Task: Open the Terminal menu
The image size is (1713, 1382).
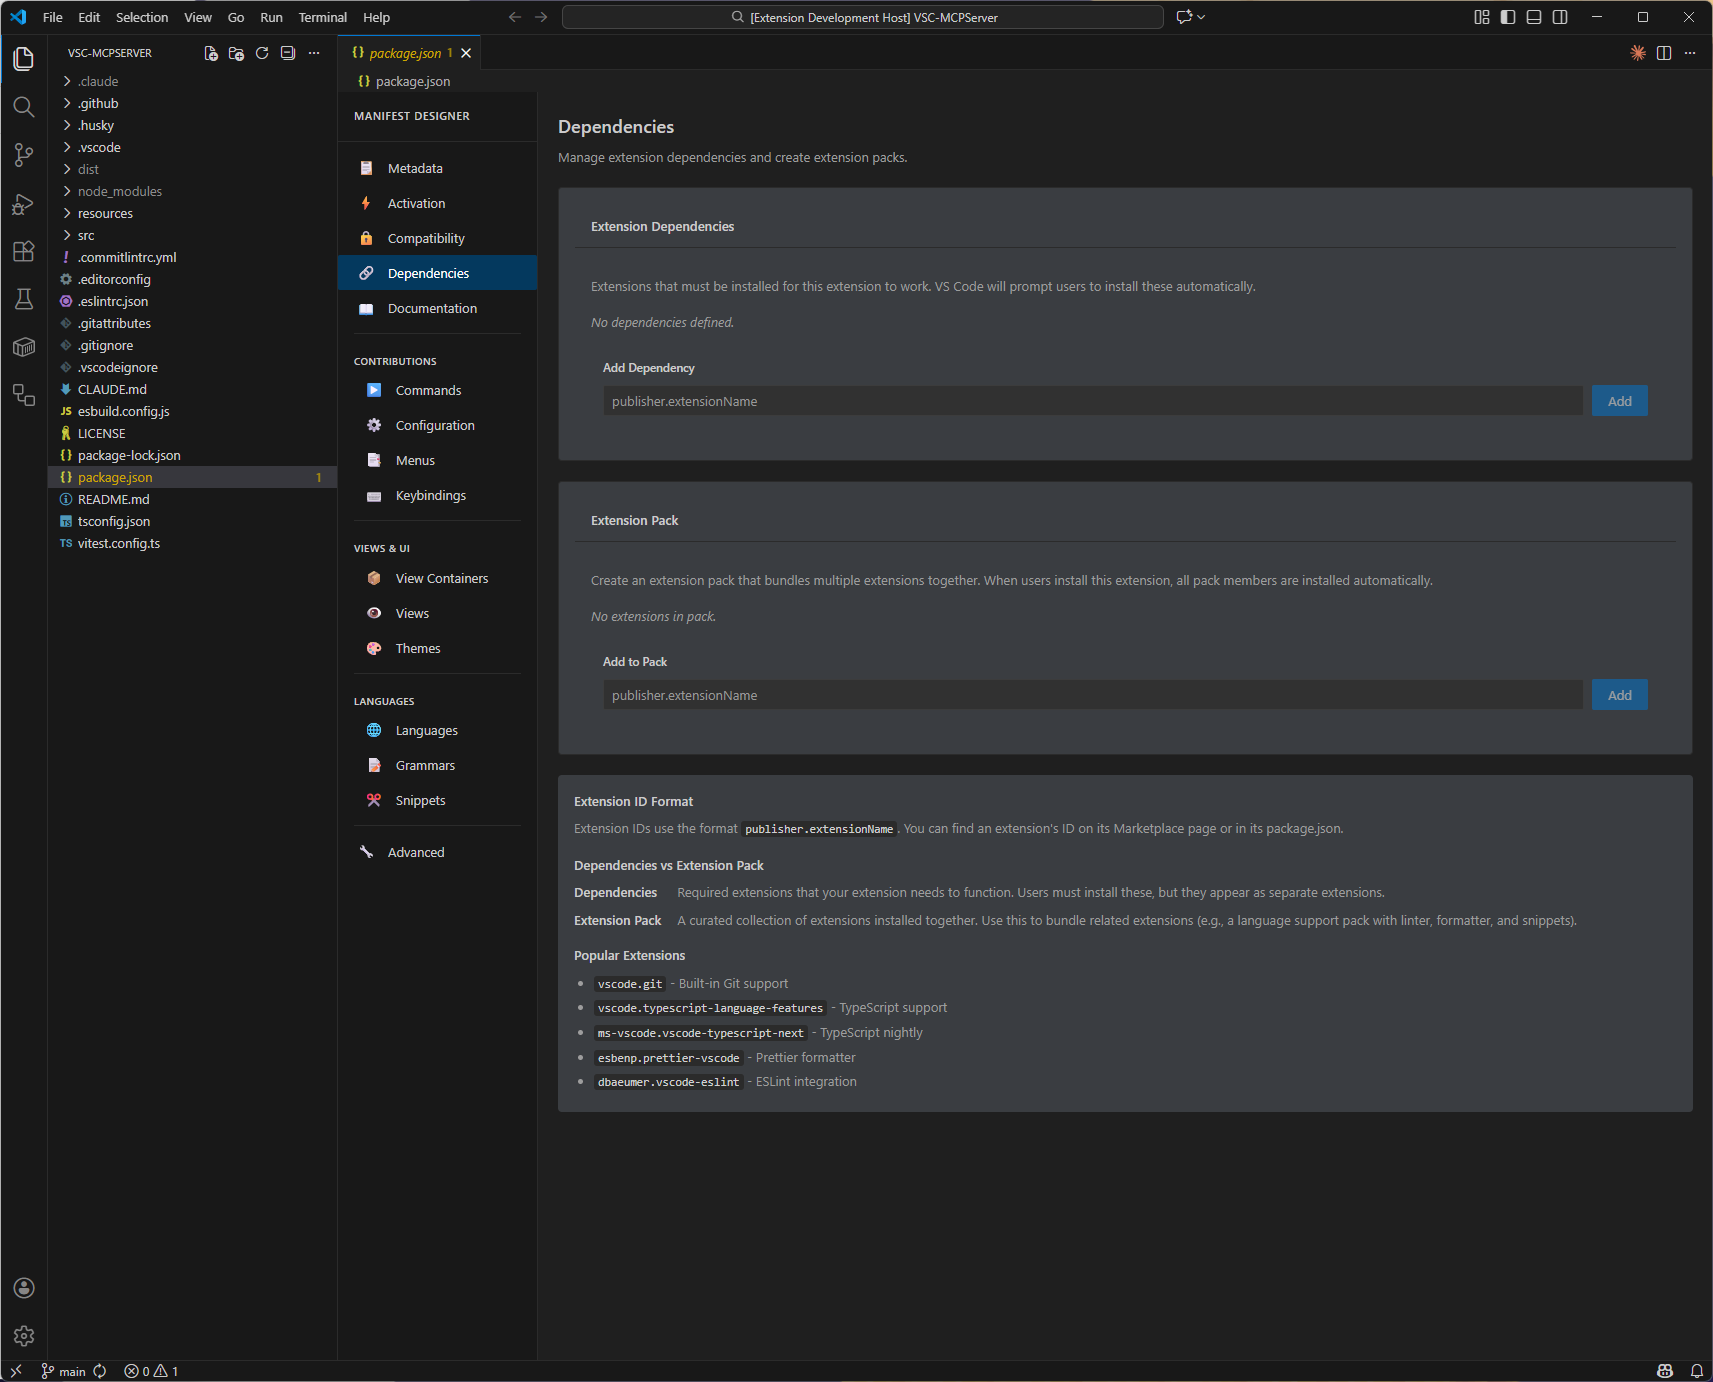Action: coord(322,17)
